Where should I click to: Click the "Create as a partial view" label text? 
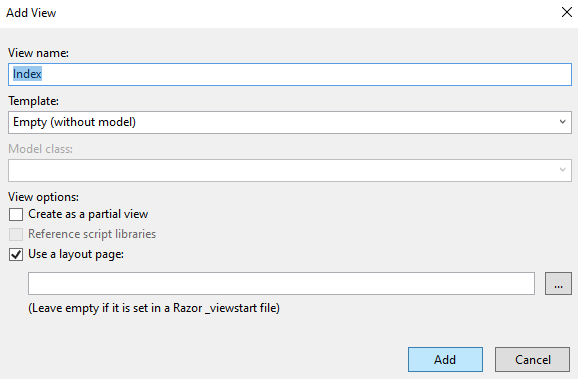coord(88,214)
